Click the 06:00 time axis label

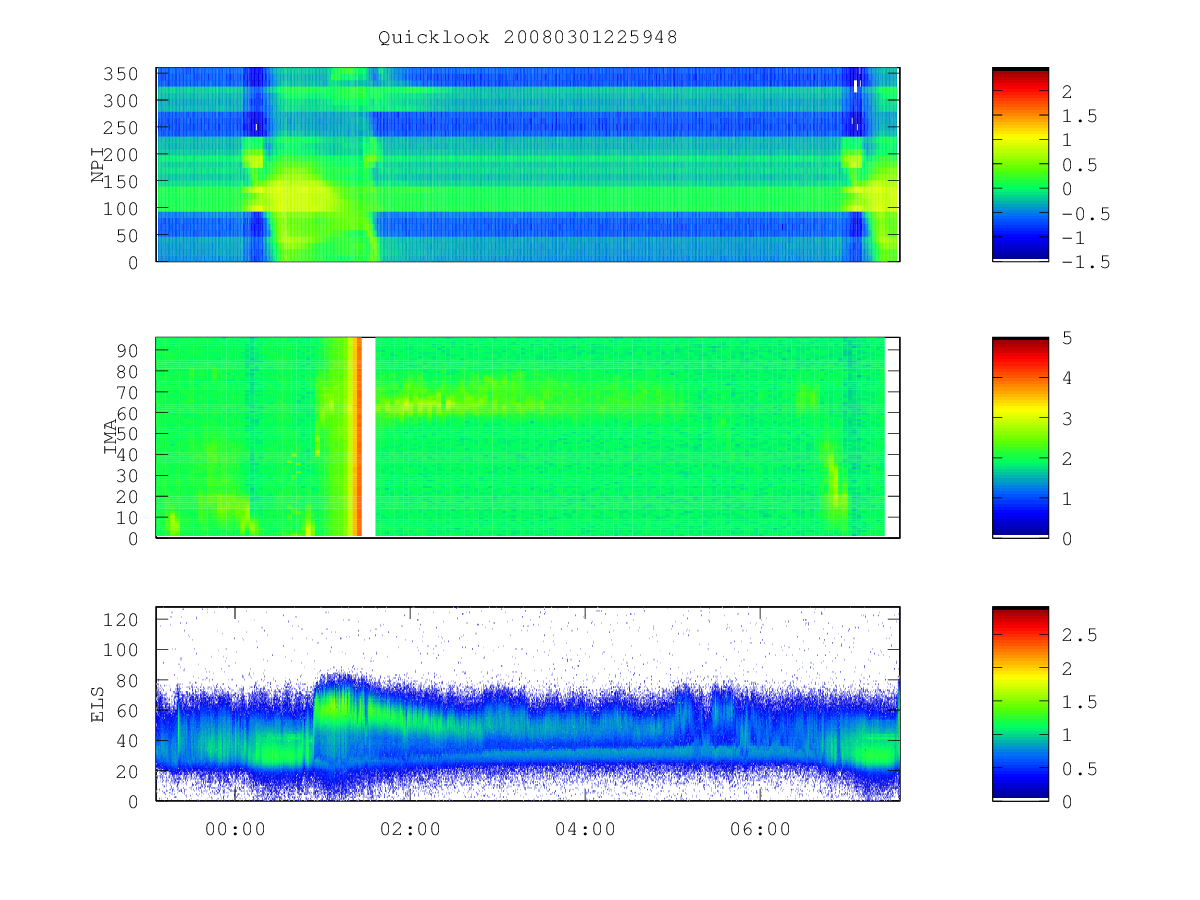click(x=760, y=829)
